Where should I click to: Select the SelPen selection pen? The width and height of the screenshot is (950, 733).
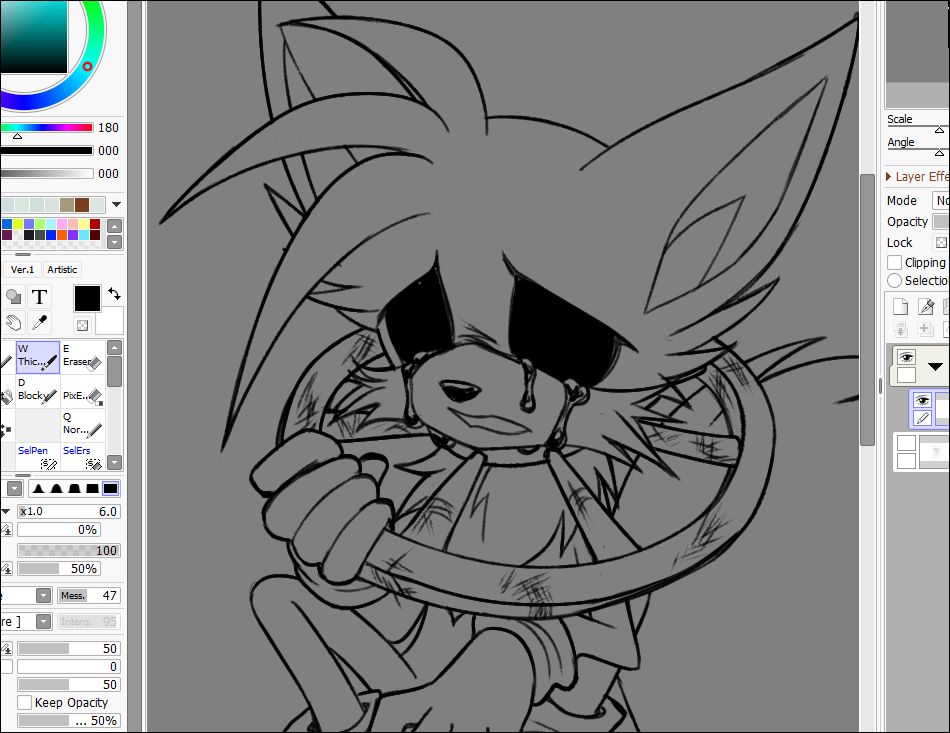[x=38, y=457]
